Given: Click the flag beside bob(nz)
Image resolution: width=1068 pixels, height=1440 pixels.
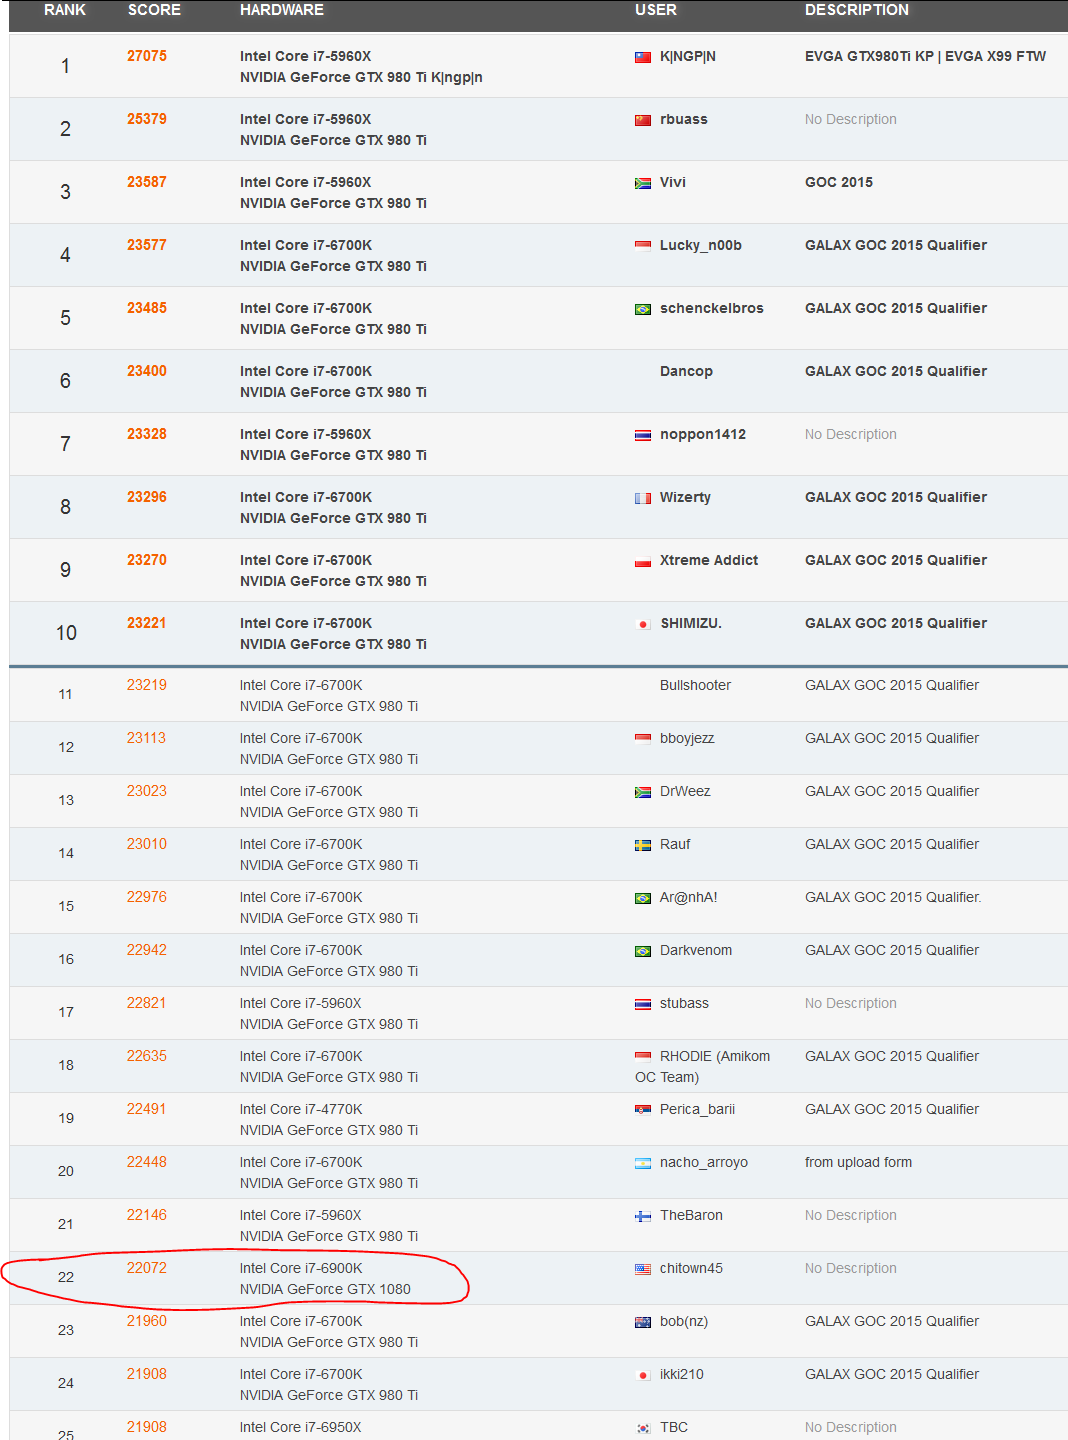Looking at the screenshot, I should click(x=643, y=1322).
